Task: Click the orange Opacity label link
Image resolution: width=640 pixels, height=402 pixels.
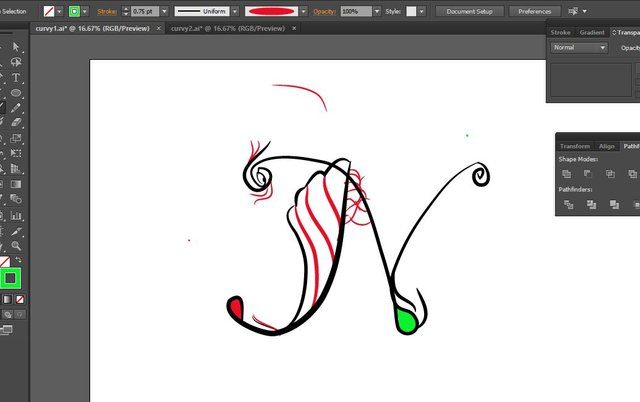Action: coord(324,11)
